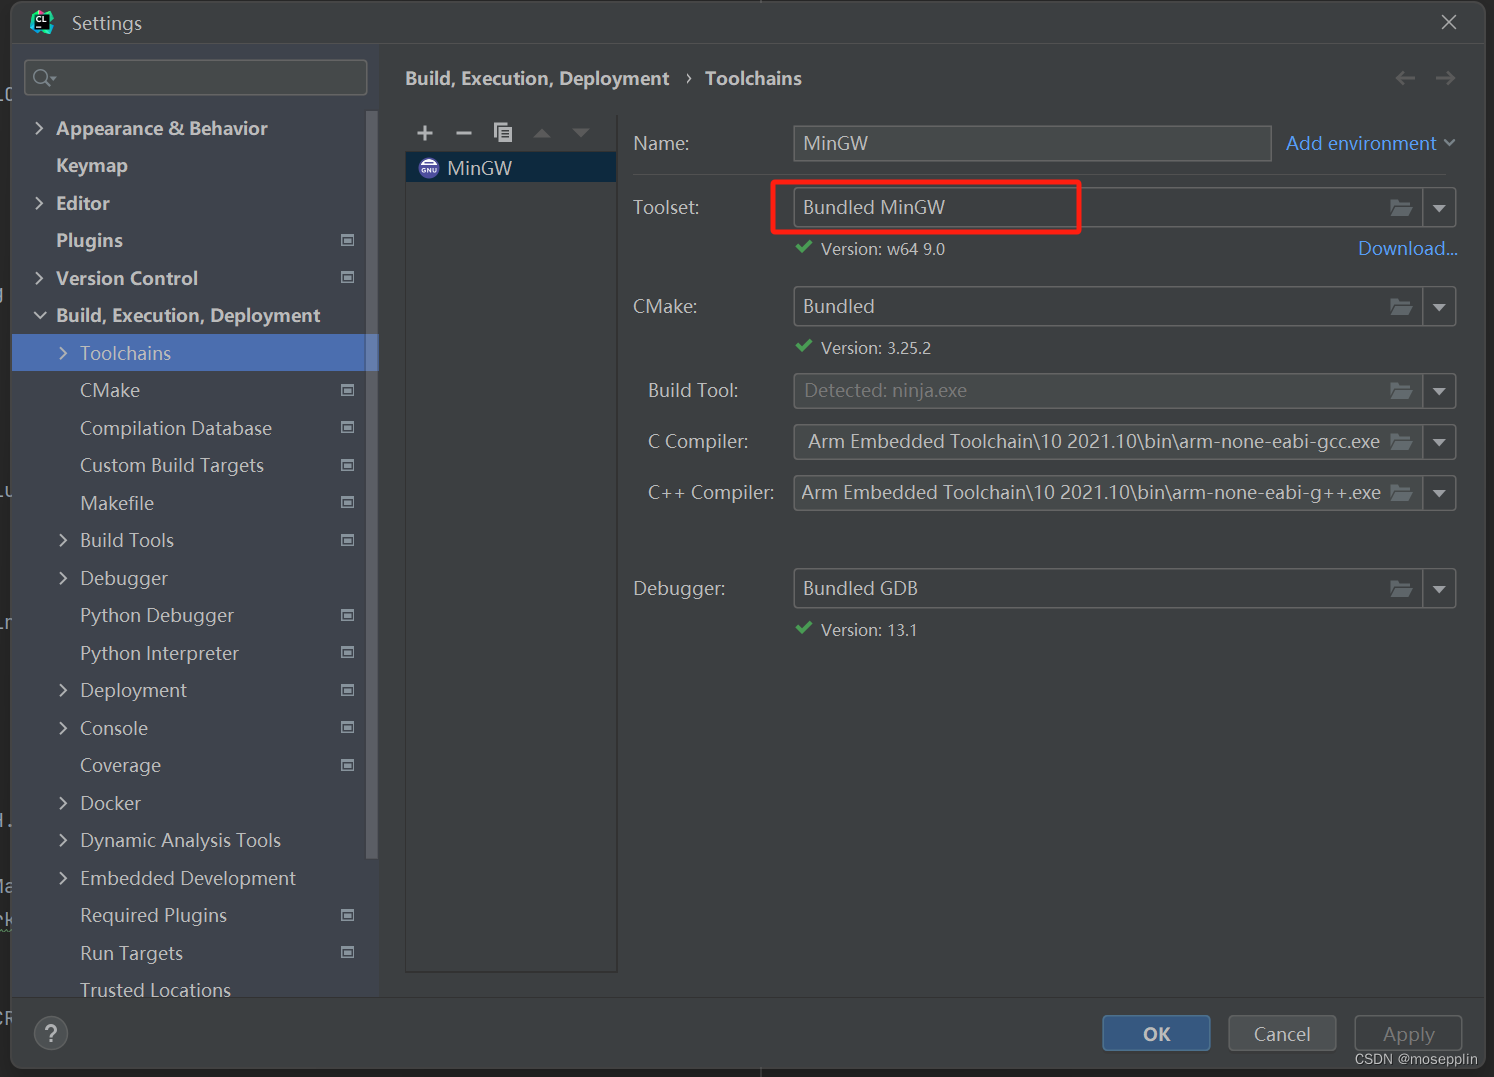Screen dimensions: 1494x1077
Task: Browse folder for Toolset path
Action: click(1401, 208)
